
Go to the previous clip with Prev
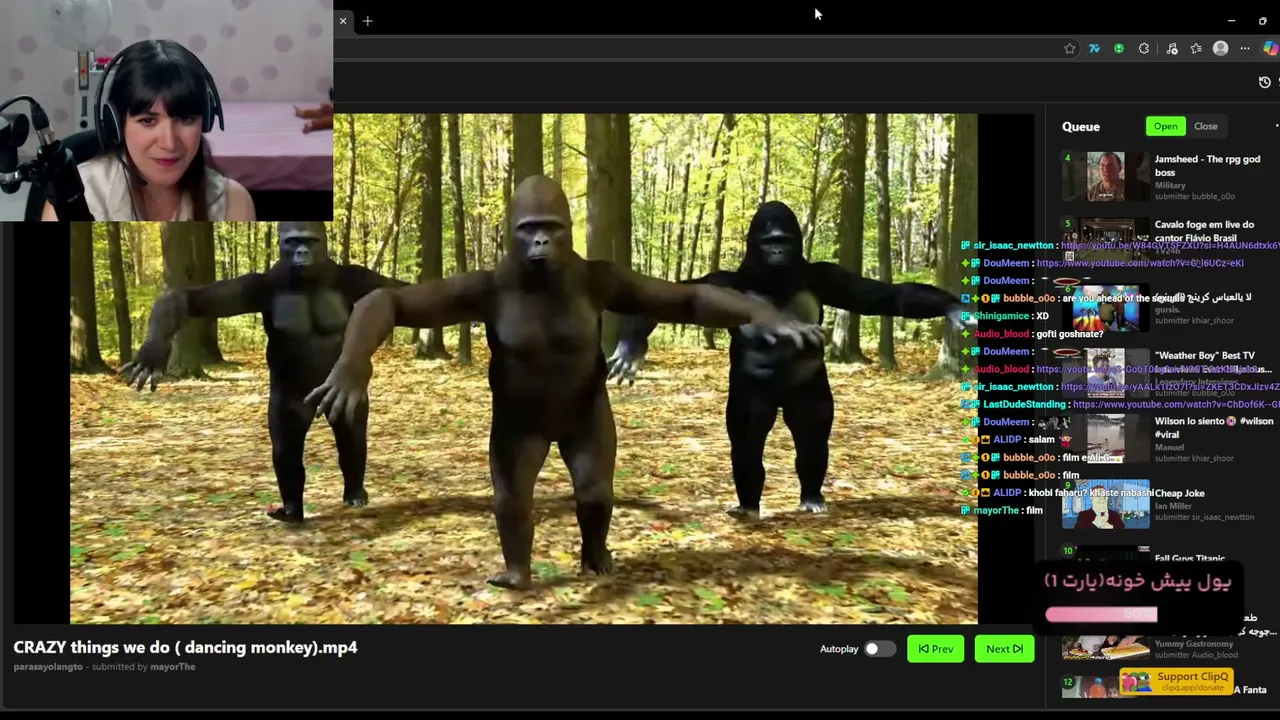coord(936,649)
